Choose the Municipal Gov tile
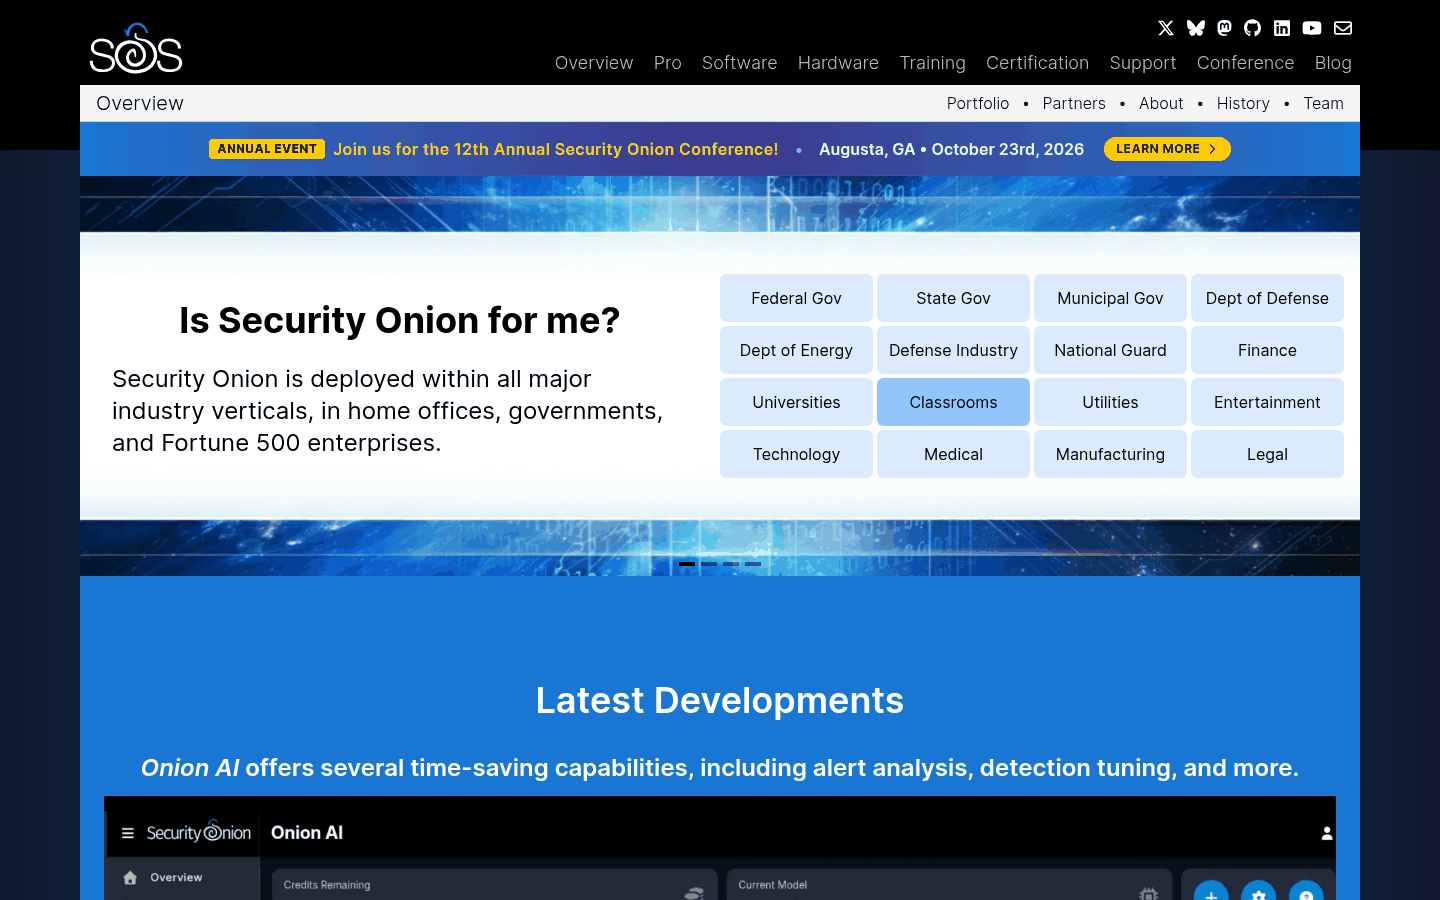 (1110, 298)
